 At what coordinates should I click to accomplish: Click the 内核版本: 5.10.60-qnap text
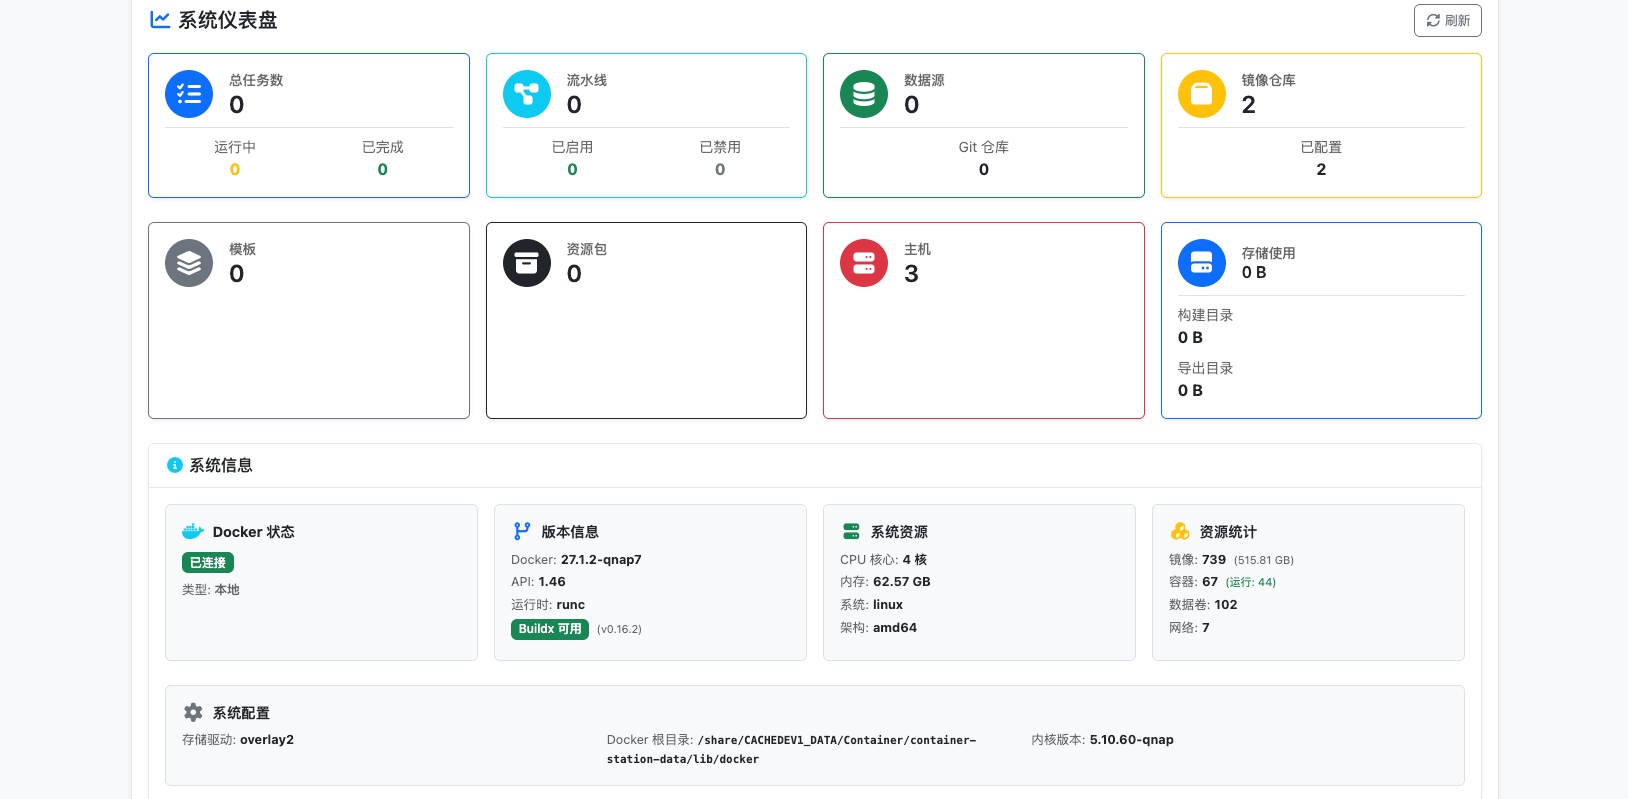[x=1102, y=740]
